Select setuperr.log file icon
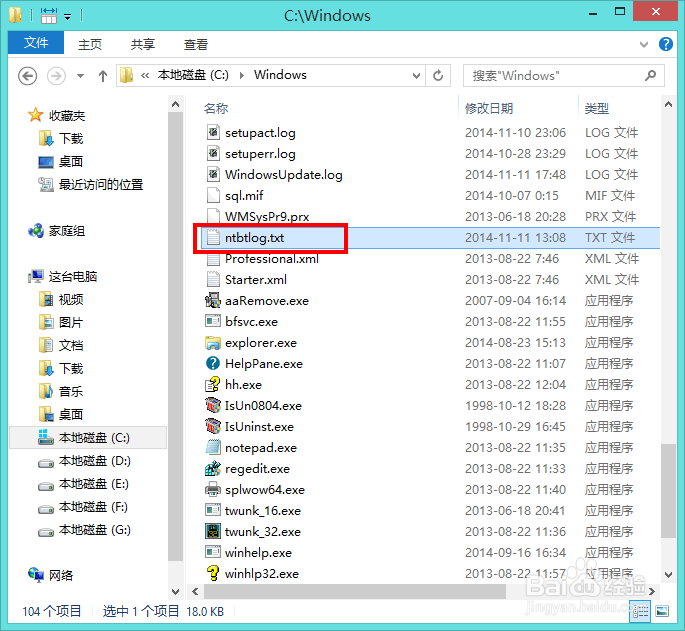This screenshot has height=631, width=685. [x=213, y=153]
